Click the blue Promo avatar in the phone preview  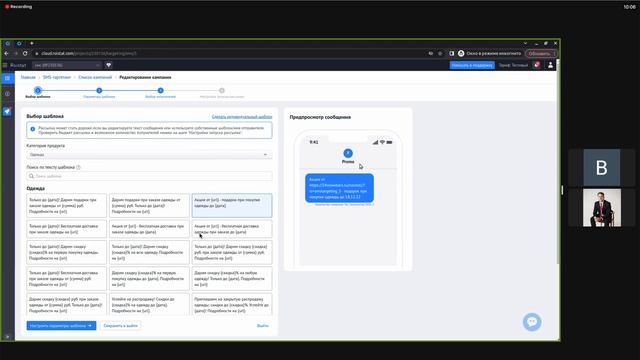click(x=348, y=153)
